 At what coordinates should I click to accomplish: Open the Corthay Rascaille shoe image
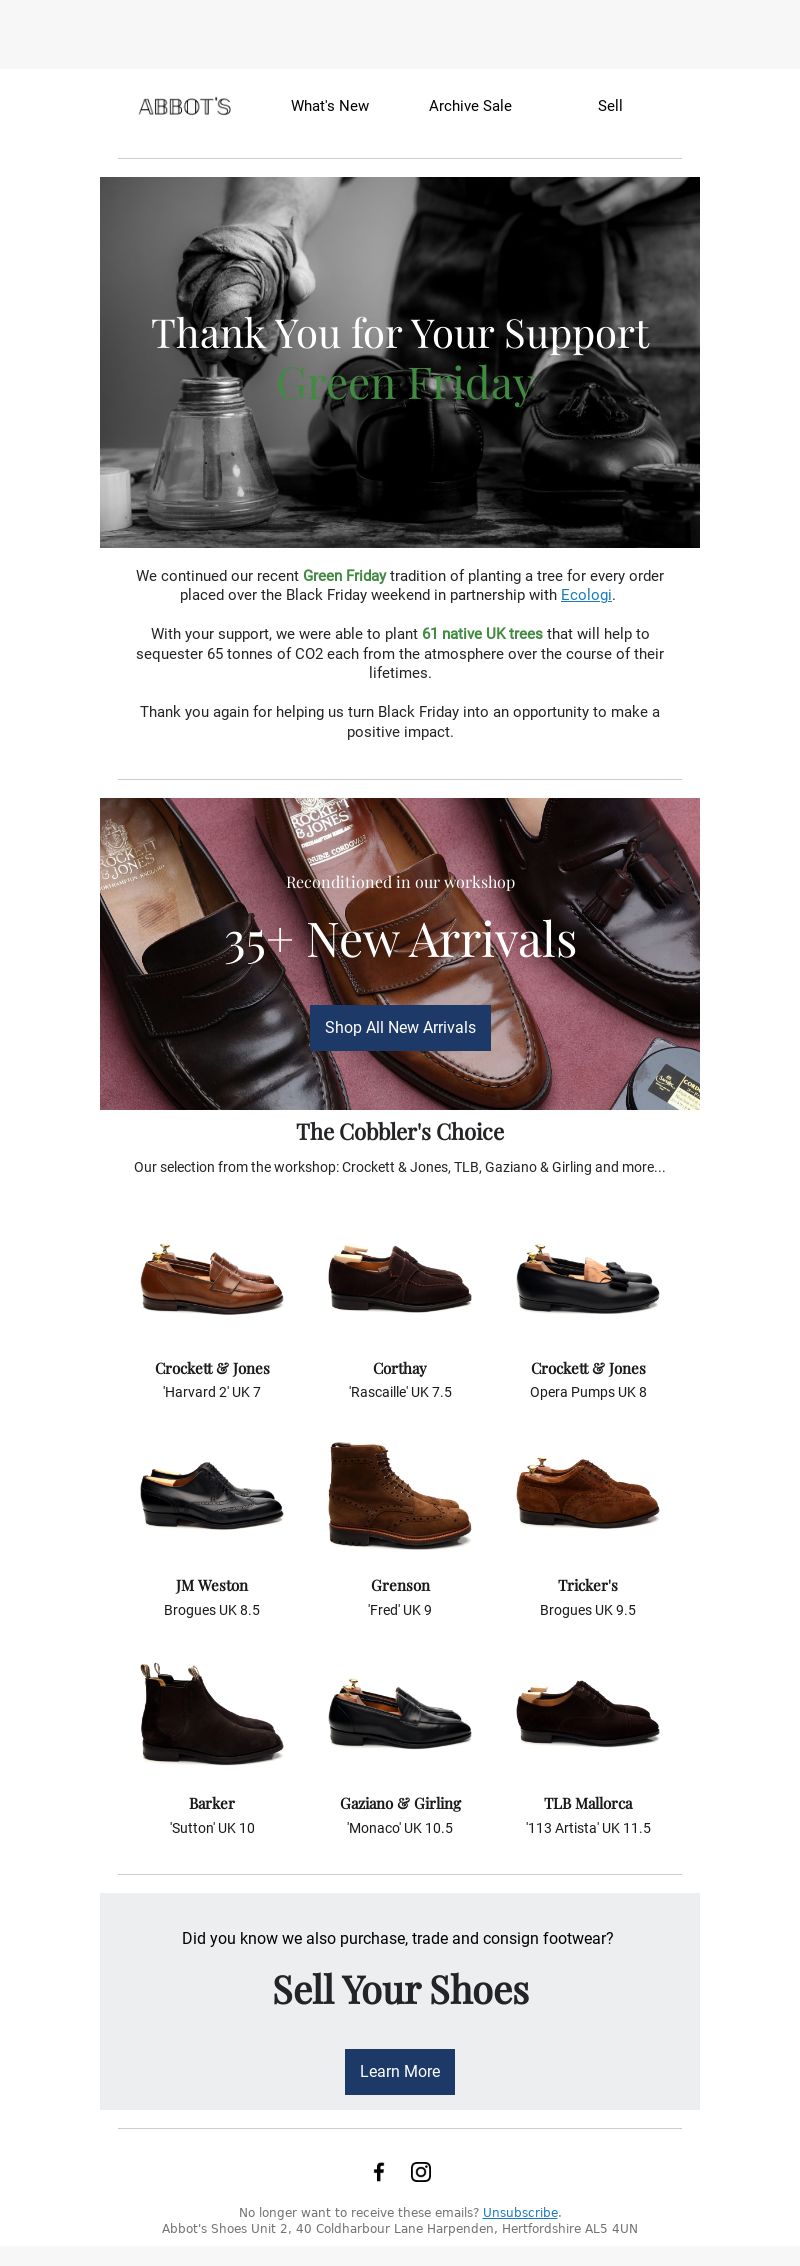click(x=400, y=1278)
